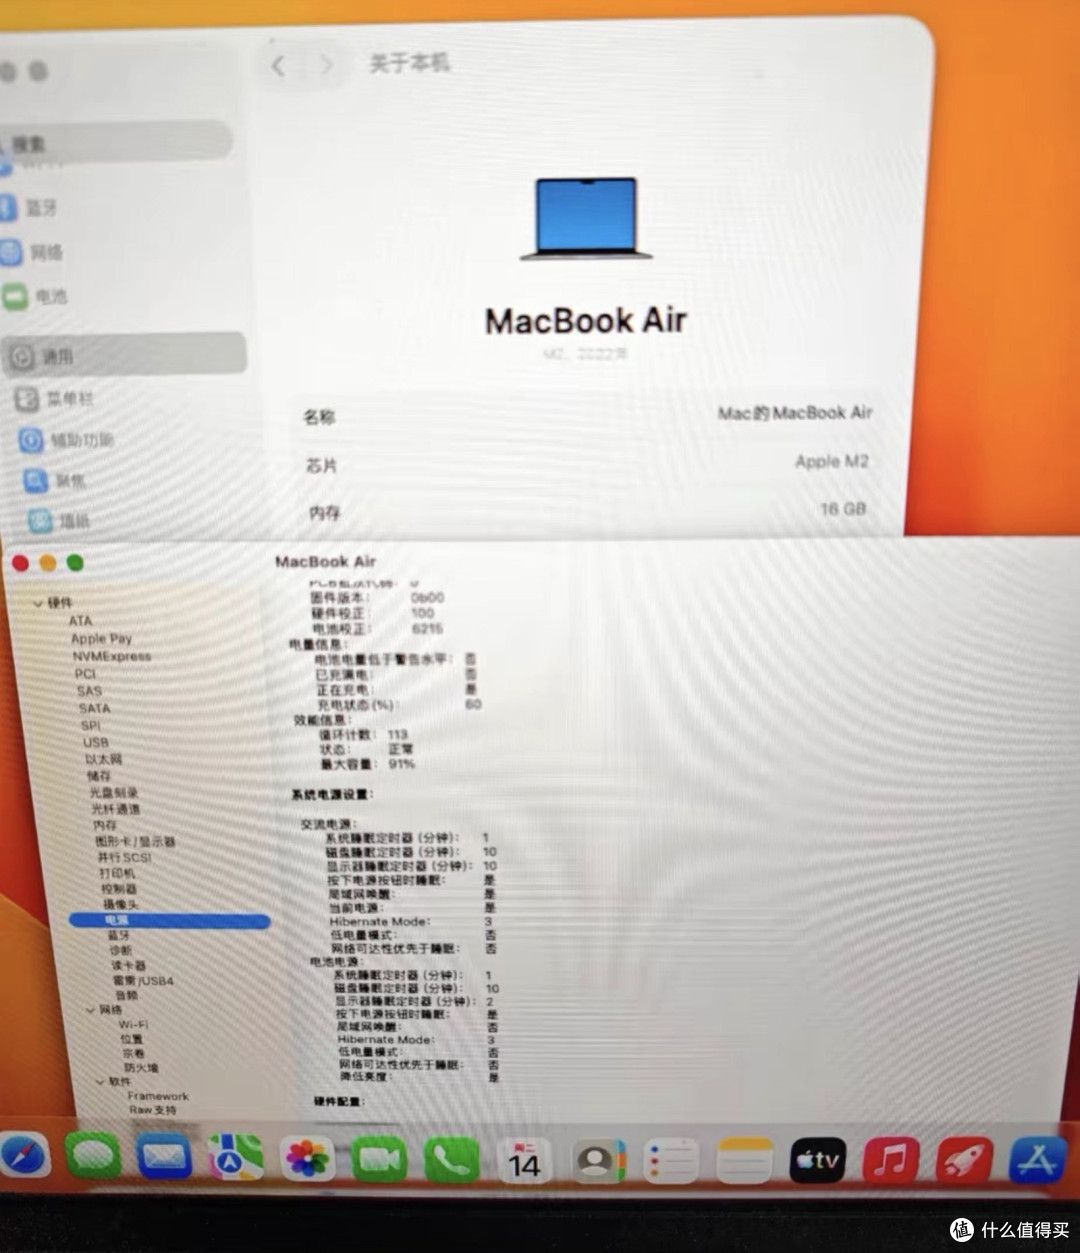Viewport: 1080px width, 1253px height.
Task: Select 蓝牙 in the System Information tree
Action: [x=119, y=935]
